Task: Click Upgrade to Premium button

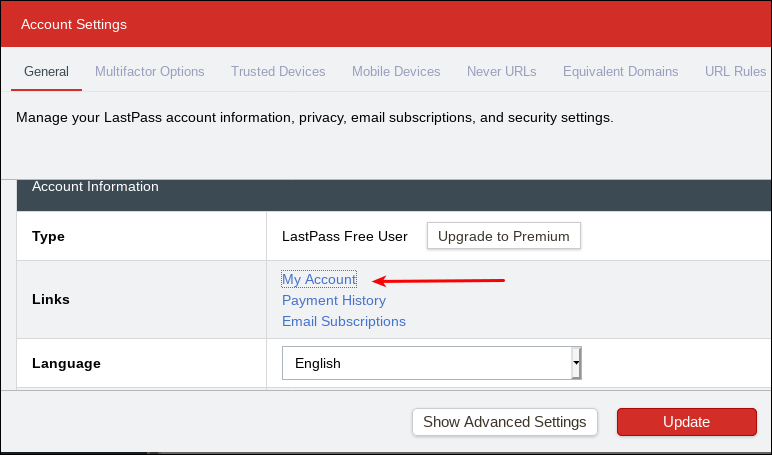Action: pyautogui.click(x=504, y=236)
